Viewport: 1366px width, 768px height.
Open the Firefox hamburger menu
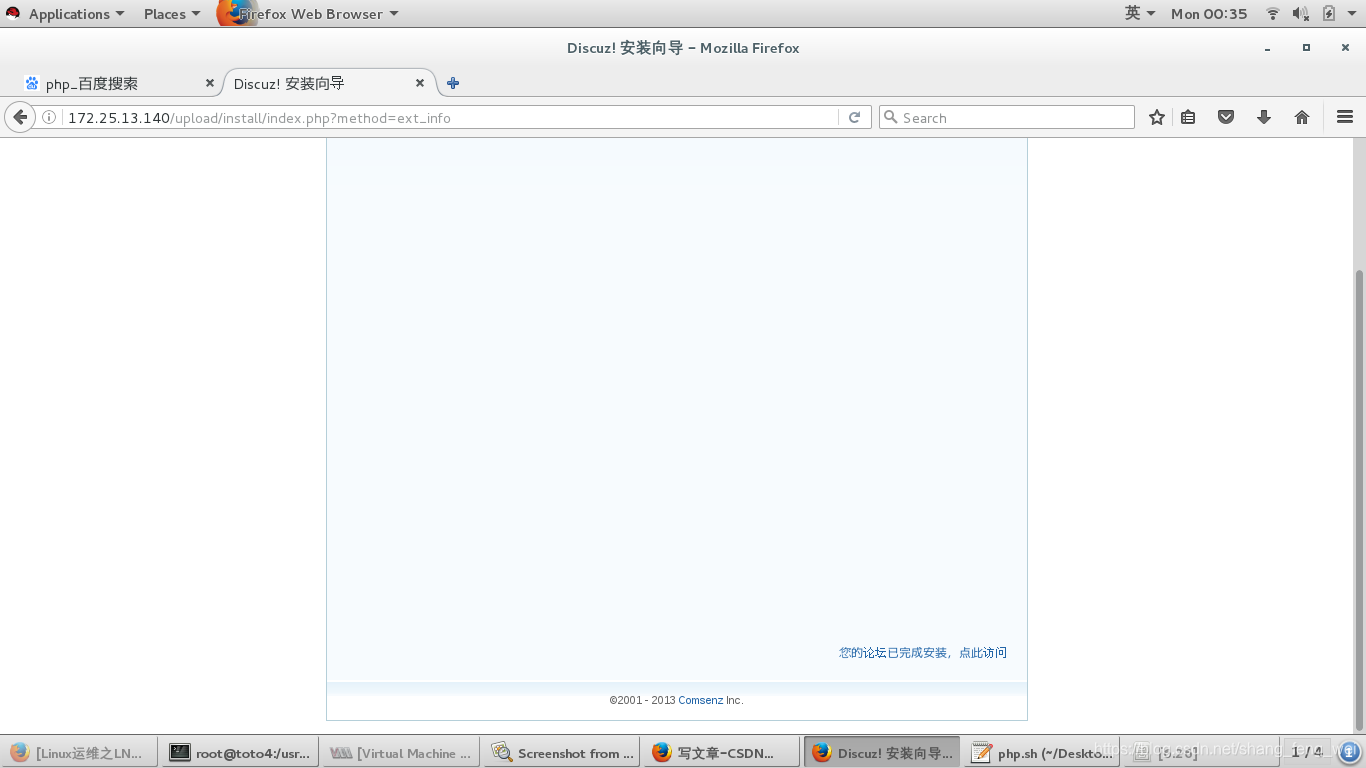click(1345, 117)
